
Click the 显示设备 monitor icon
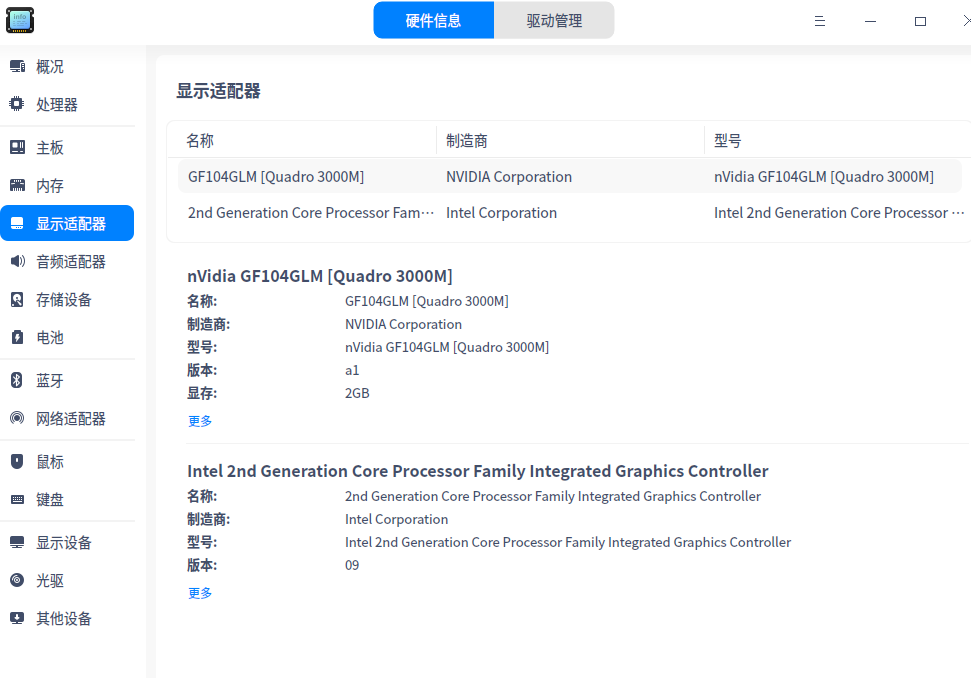(x=17, y=542)
